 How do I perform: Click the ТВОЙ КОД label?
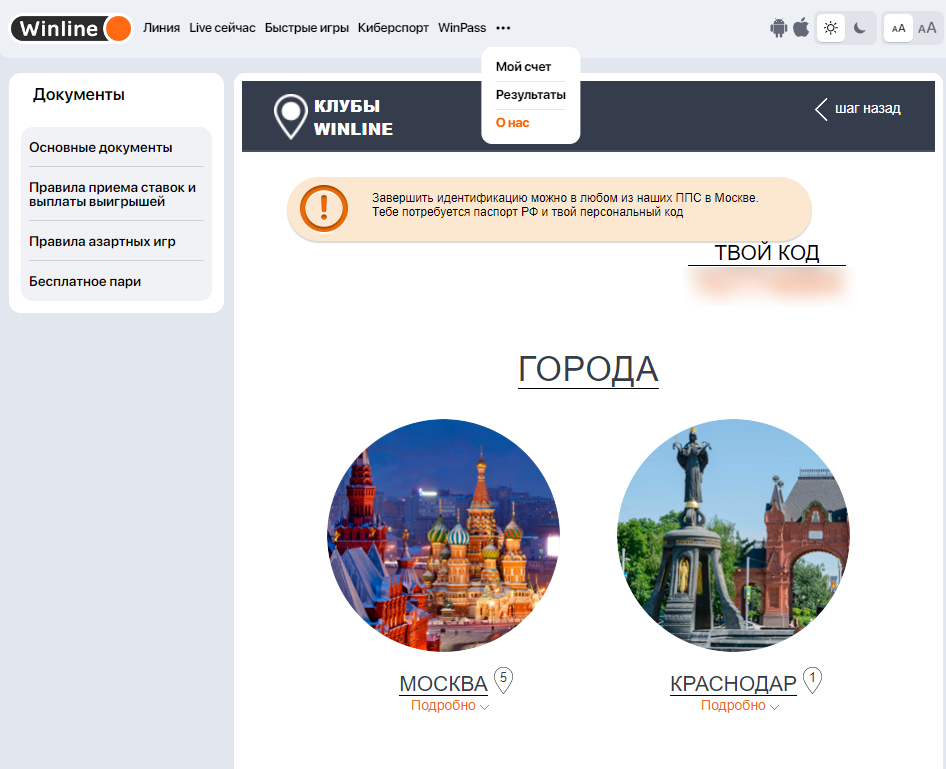pos(767,253)
